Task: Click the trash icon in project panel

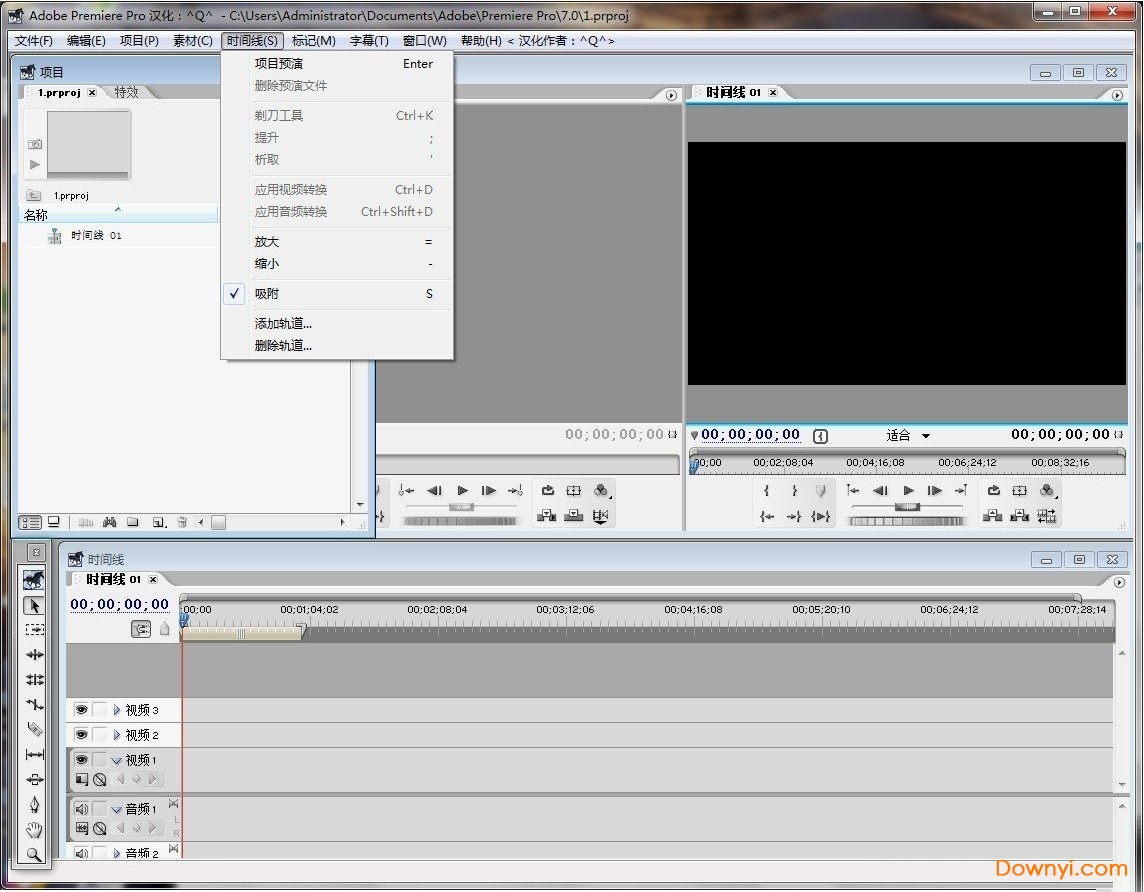Action: [182, 522]
